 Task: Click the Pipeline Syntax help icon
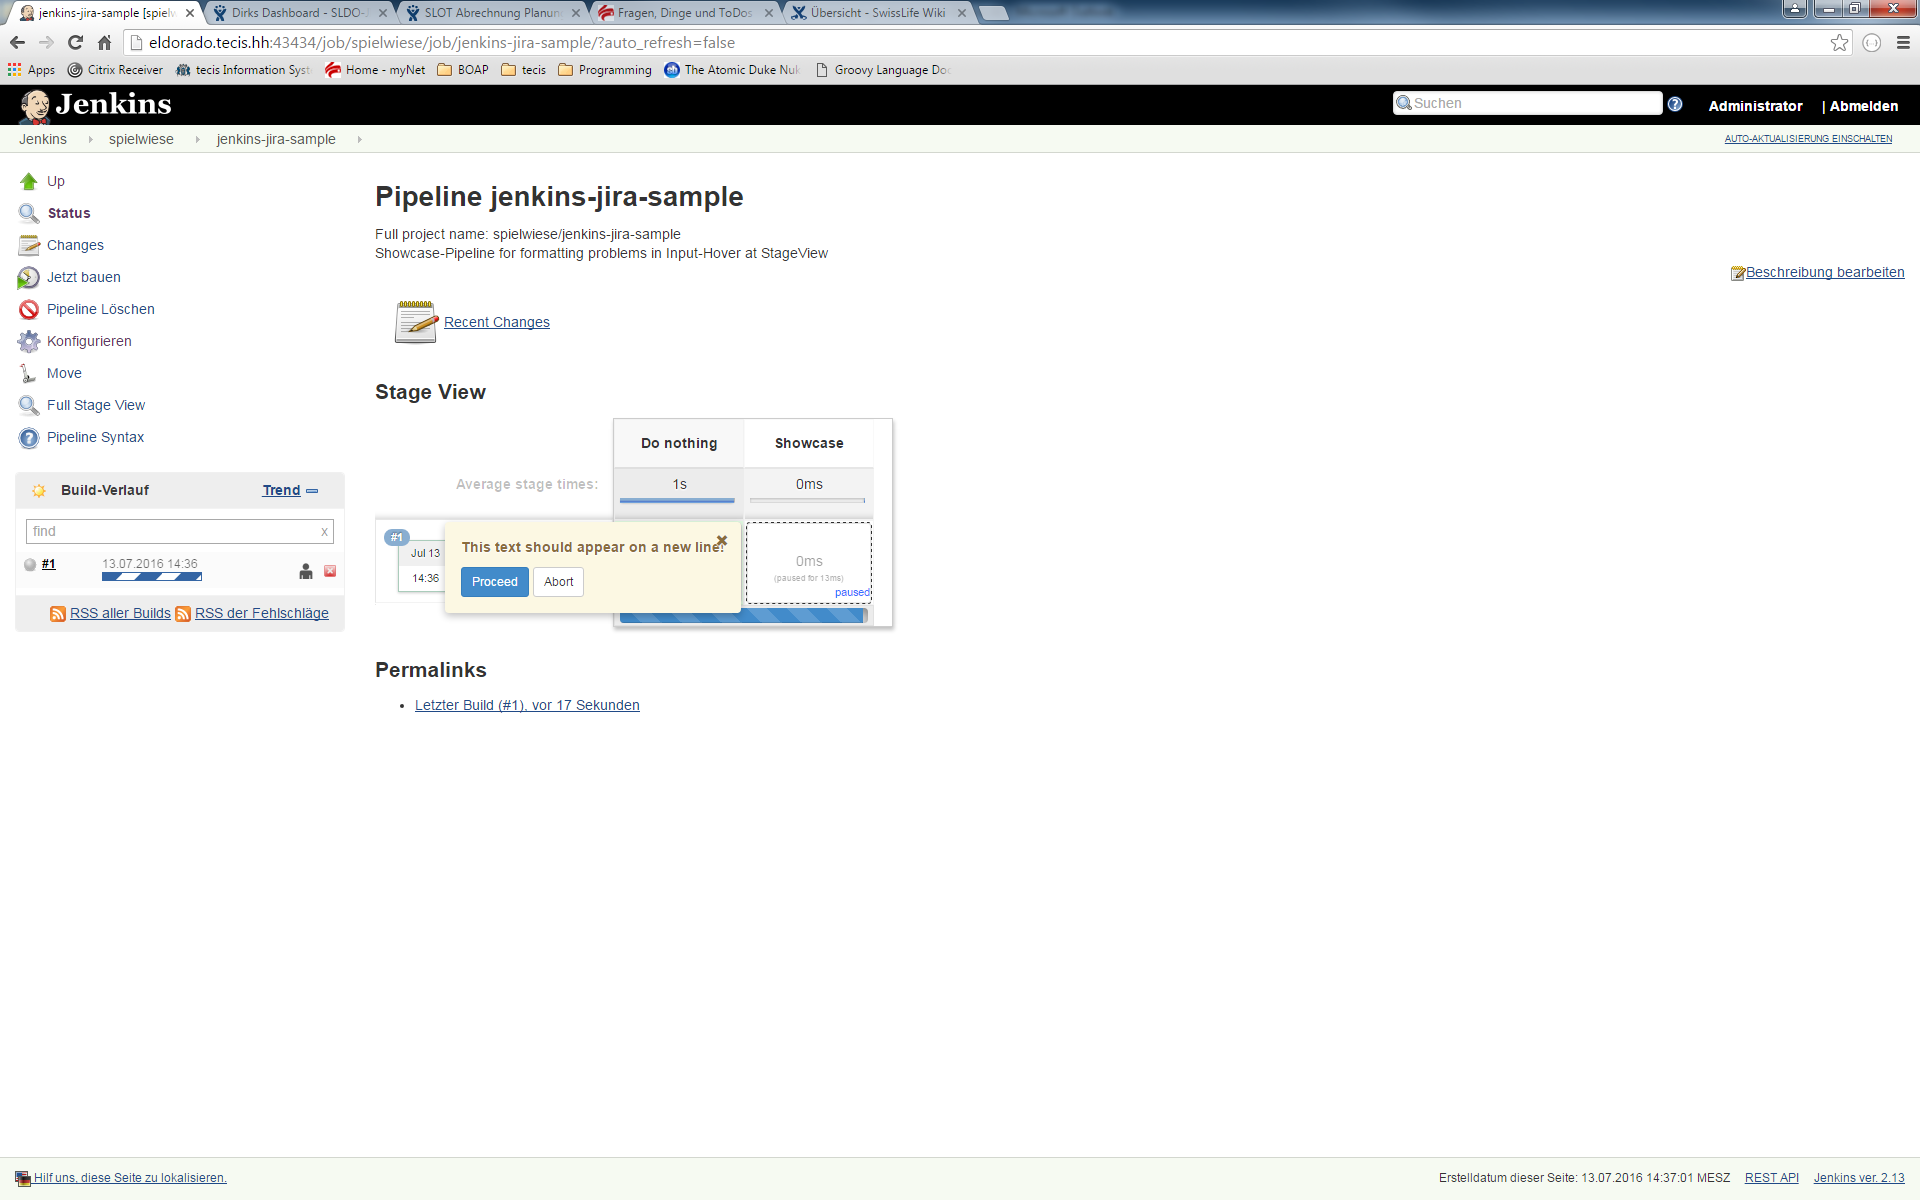28,438
